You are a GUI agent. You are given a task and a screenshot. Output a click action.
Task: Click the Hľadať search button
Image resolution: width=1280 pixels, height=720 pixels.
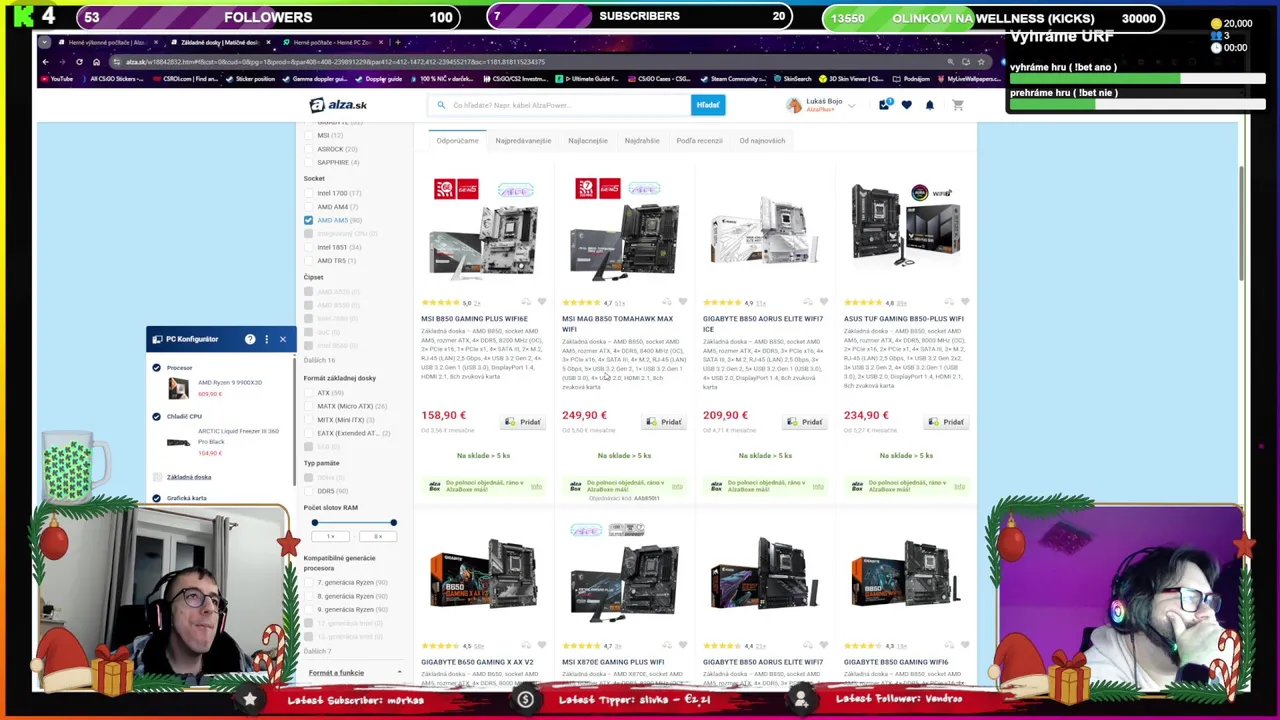coord(708,105)
